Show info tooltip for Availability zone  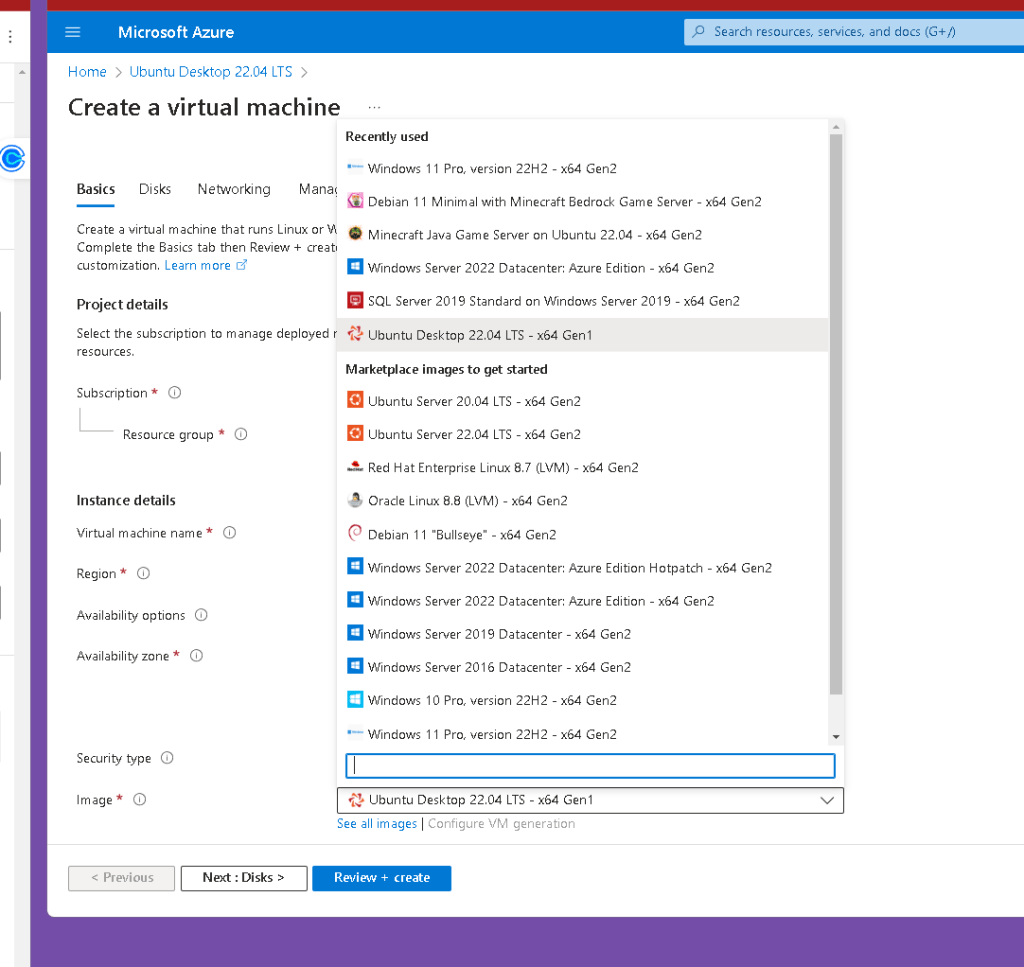pos(196,656)
